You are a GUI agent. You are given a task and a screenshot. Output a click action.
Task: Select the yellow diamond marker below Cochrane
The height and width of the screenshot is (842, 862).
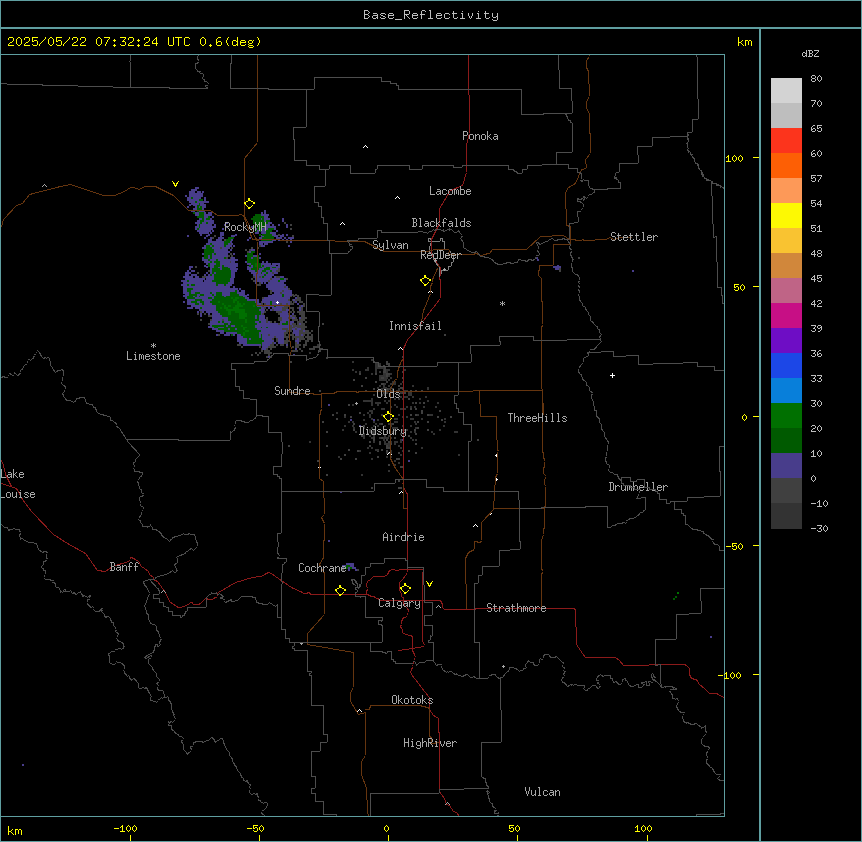pos(340,590)
